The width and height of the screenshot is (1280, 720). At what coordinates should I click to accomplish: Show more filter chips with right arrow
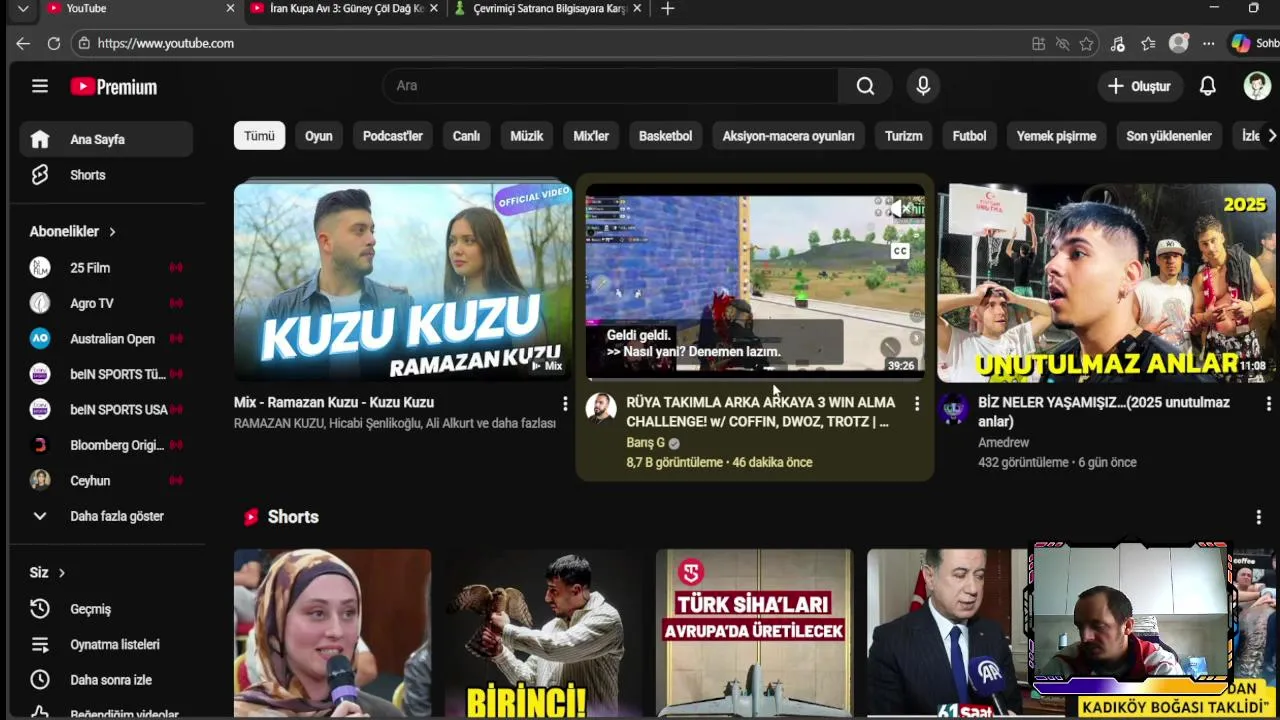click(x=1271, y=136)
